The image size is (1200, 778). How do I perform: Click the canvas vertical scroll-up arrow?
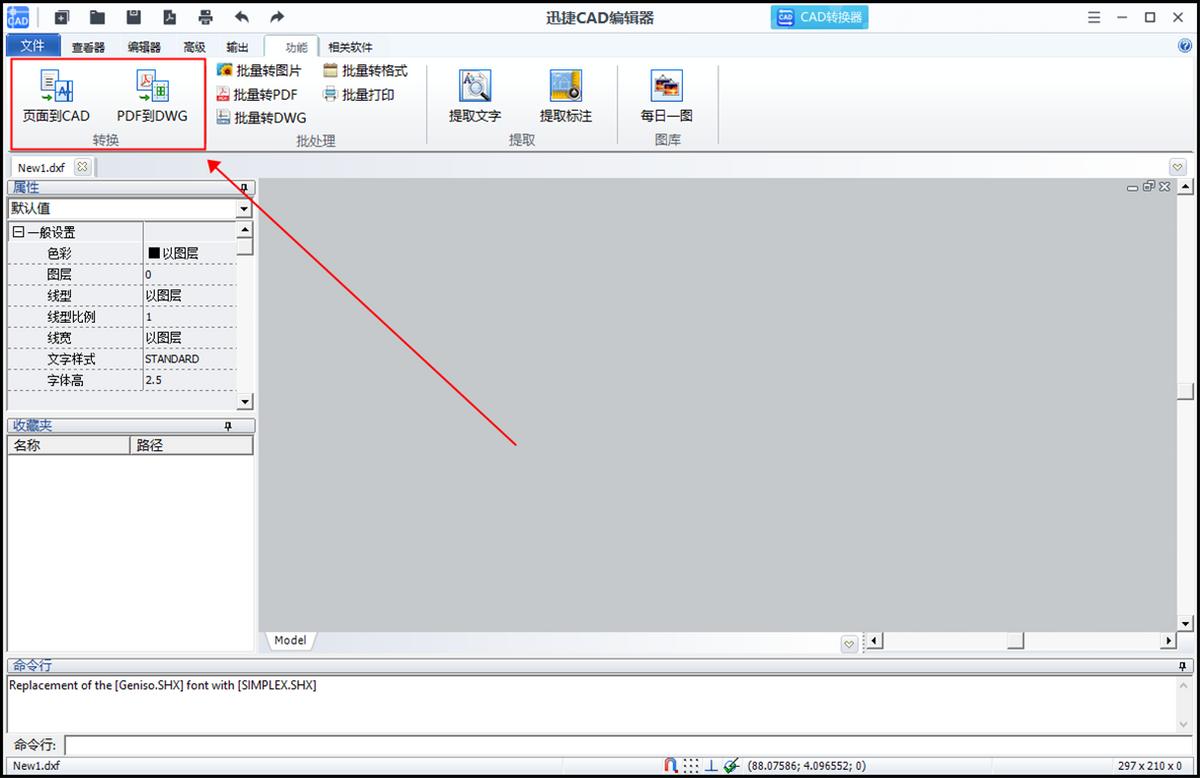point(1186,187)
